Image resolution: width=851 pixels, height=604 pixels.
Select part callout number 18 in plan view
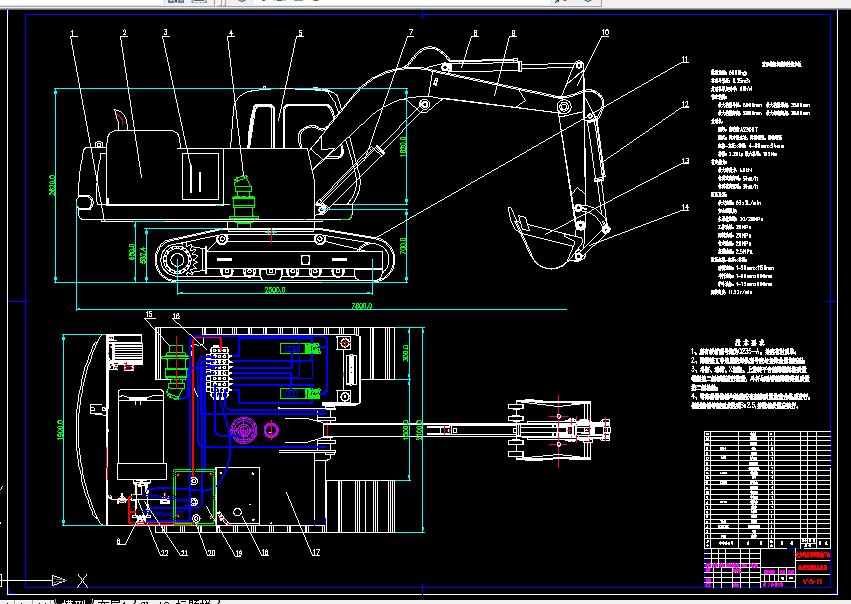[x=264, y=552]
